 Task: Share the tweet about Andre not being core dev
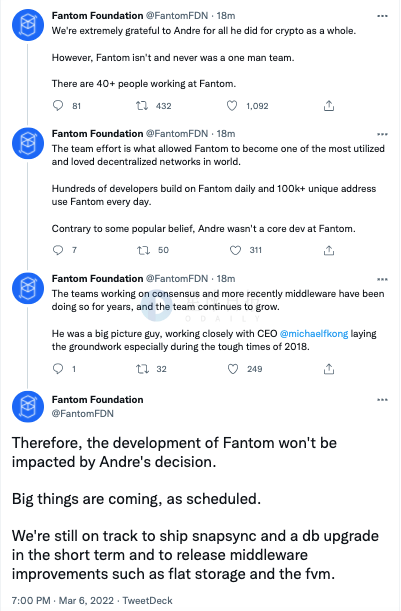(329, 250)
